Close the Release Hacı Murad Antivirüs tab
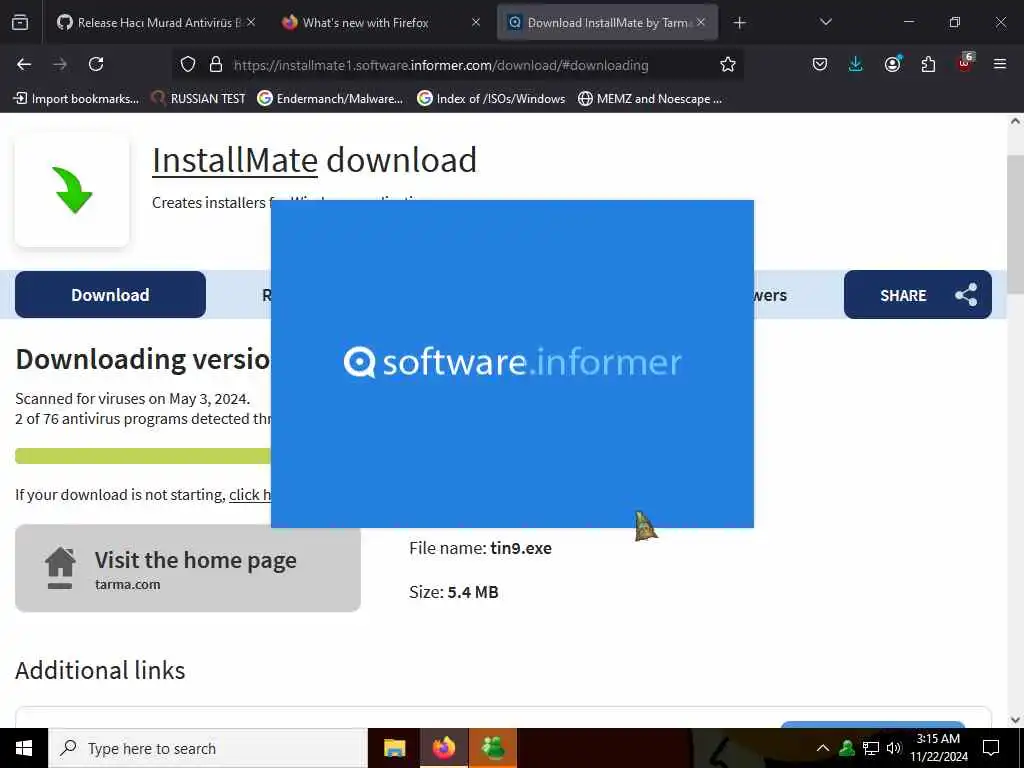1024x768 pixels. 251,22
